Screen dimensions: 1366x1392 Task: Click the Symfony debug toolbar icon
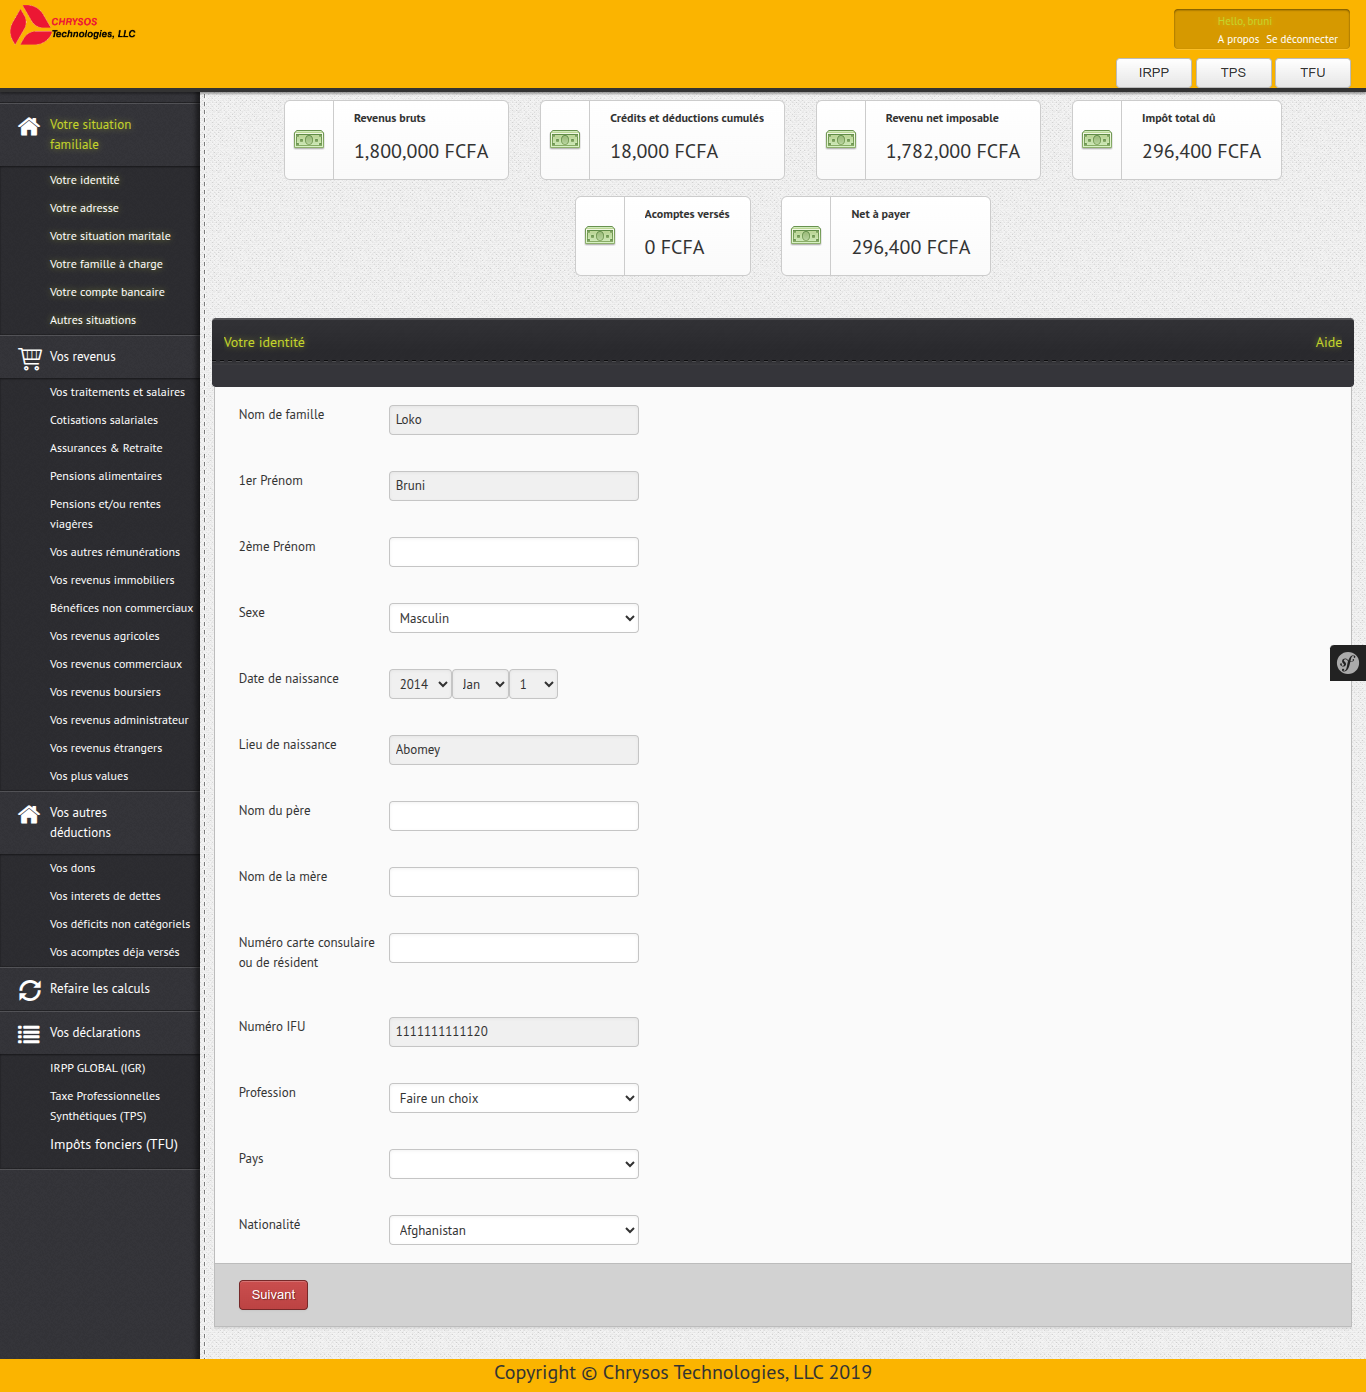(1348, 662)
